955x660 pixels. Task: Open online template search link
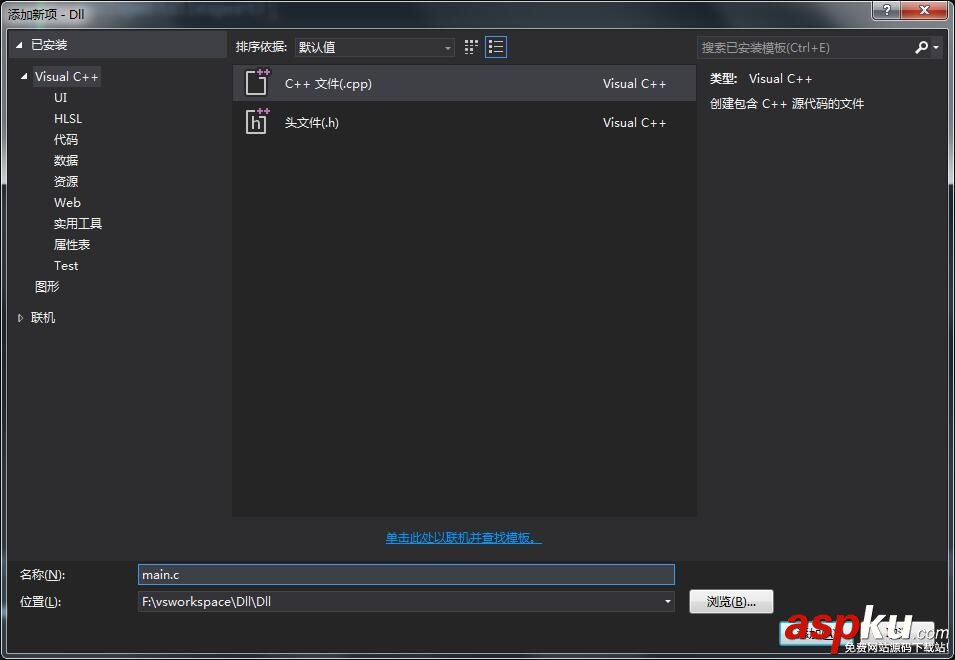point(462,537)
